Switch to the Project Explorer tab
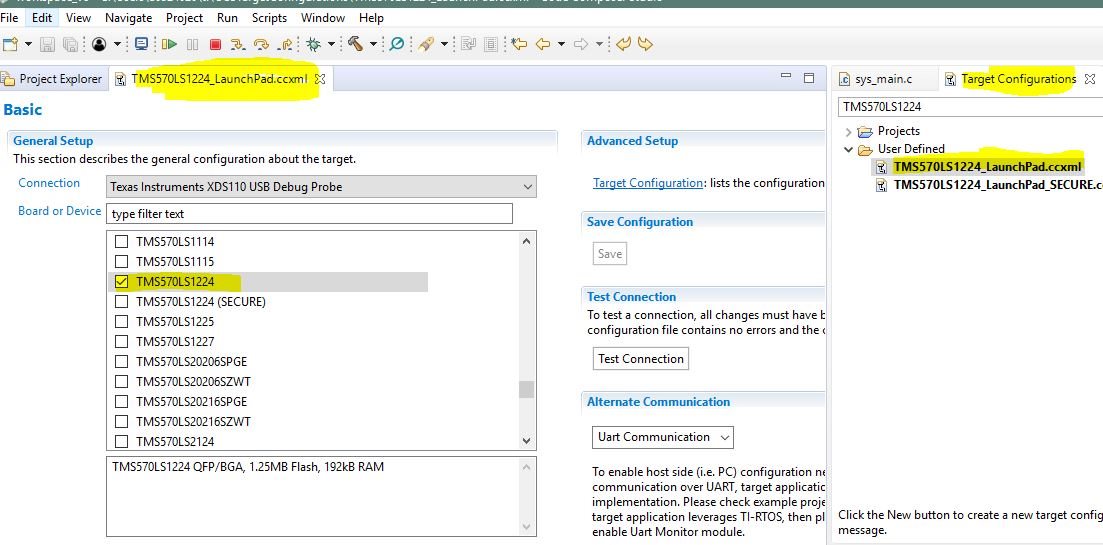 coord(53,79)
